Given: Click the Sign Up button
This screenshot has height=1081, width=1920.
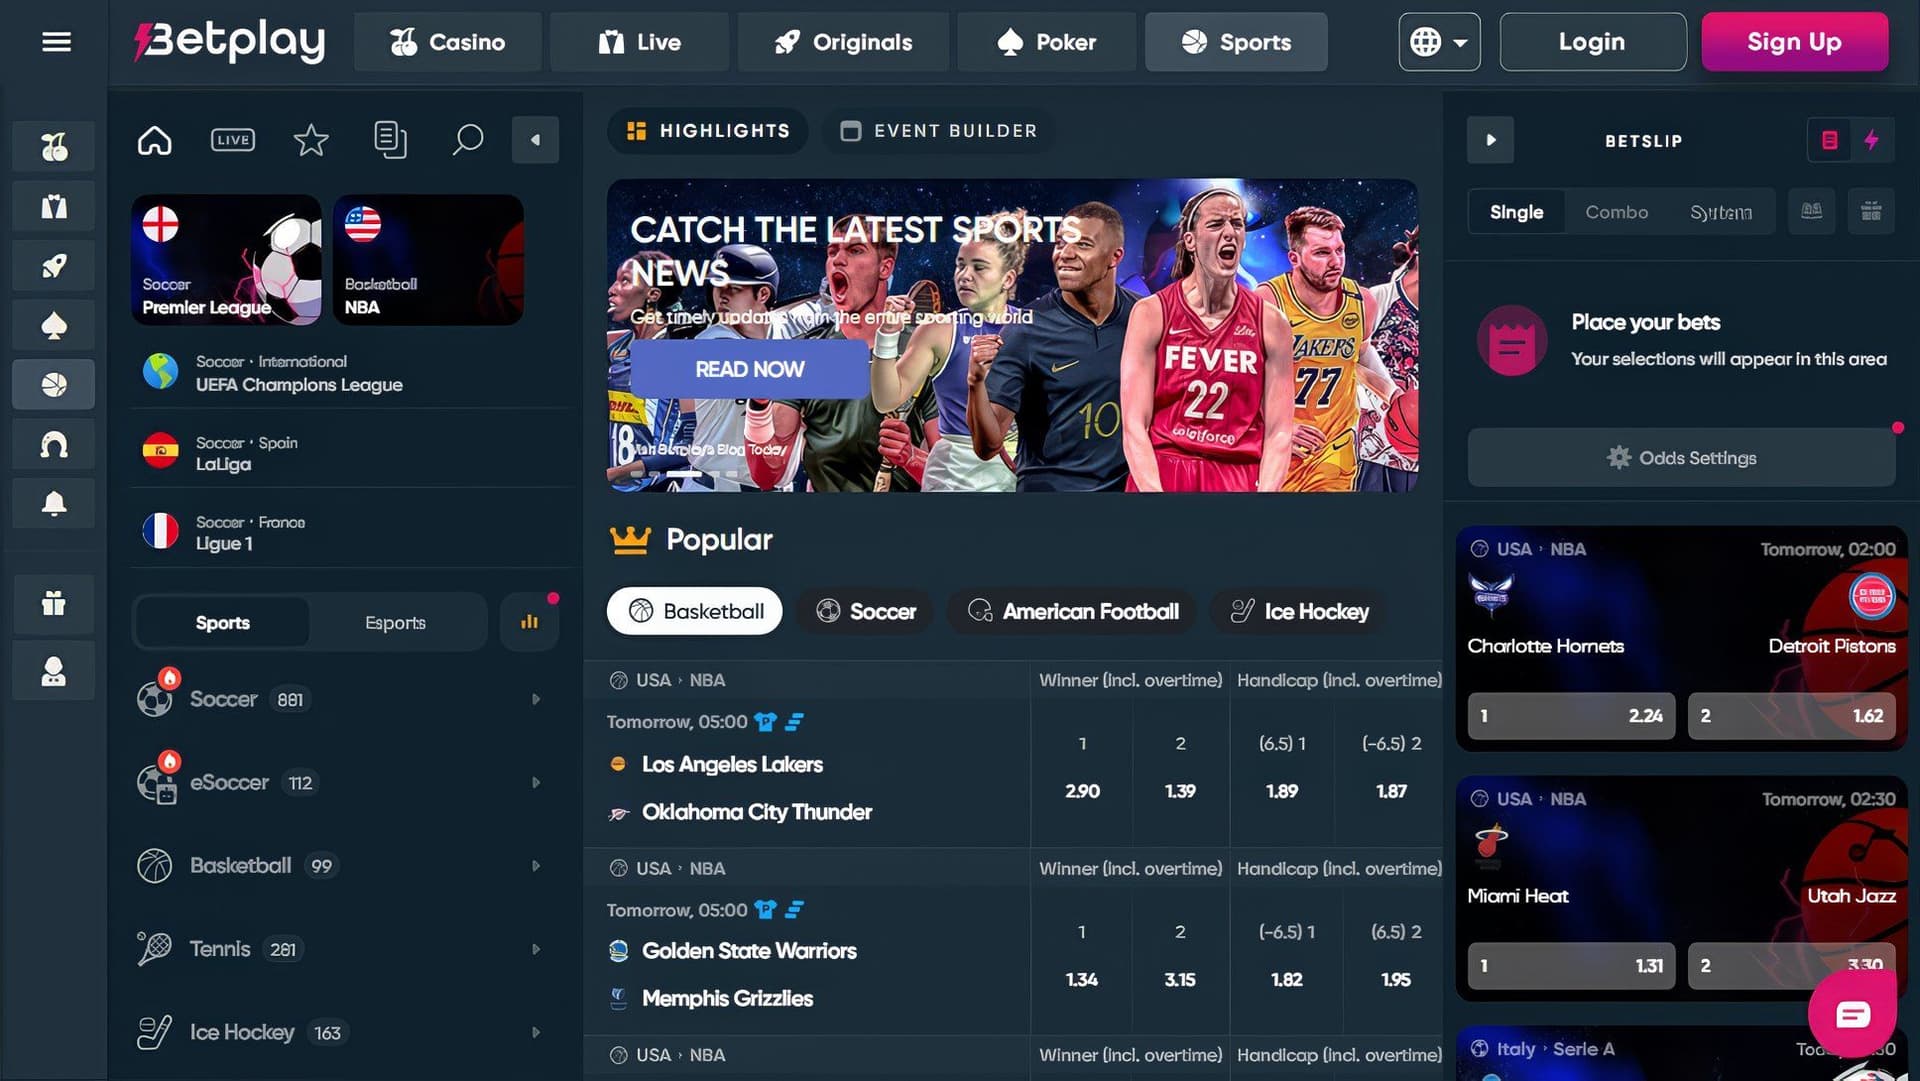Looking at the screenshot, I should point(1794,42).
